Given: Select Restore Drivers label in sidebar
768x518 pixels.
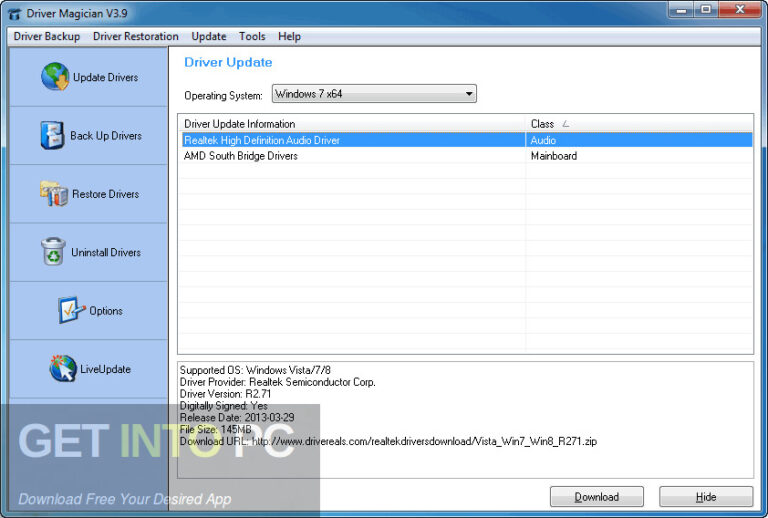Looking at the screenshot, I should pos(105,194).
